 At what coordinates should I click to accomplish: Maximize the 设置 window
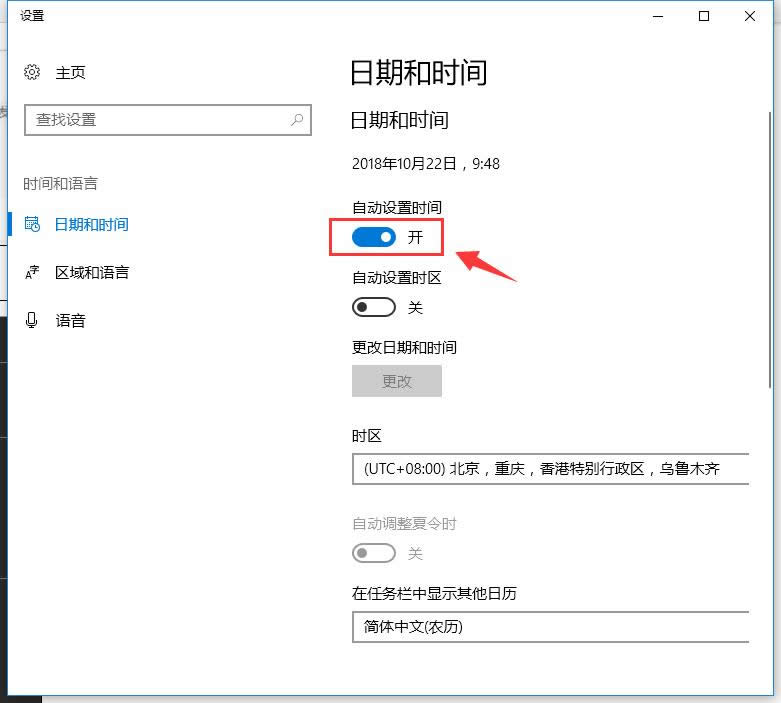pyautogui.click(x=704, y=16)
